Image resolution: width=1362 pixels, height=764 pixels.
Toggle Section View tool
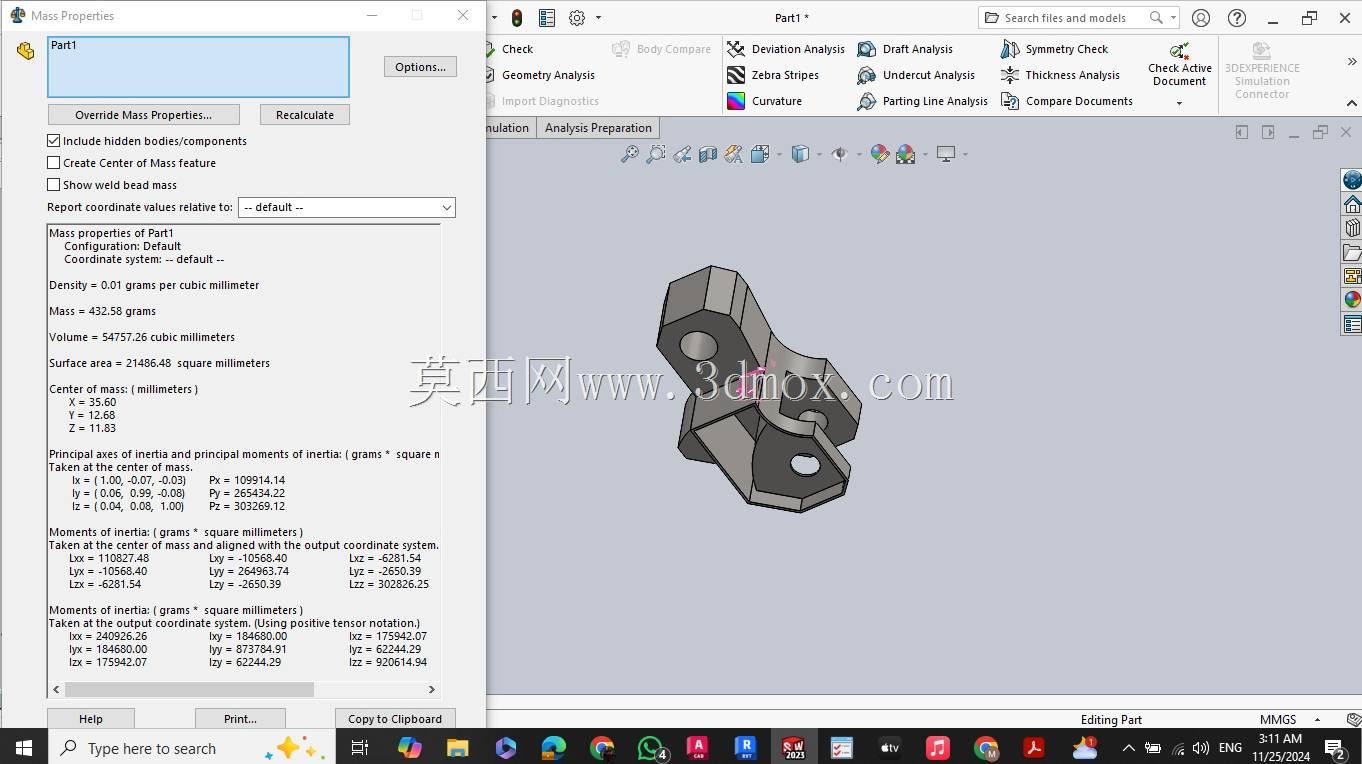(708, 154)
